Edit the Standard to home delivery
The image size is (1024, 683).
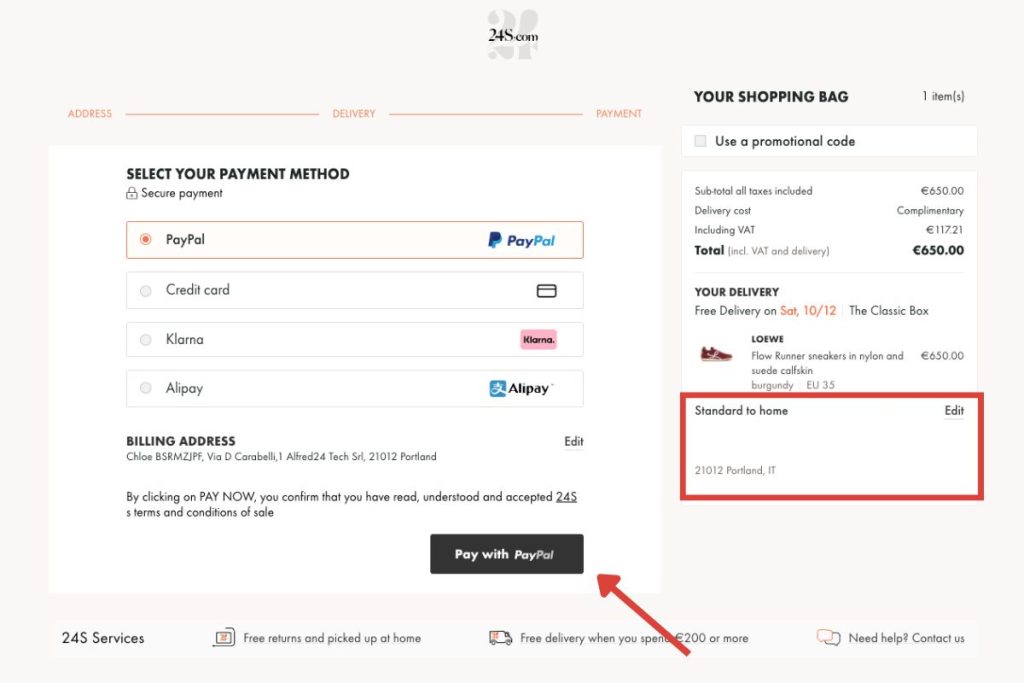coord(954,411)
